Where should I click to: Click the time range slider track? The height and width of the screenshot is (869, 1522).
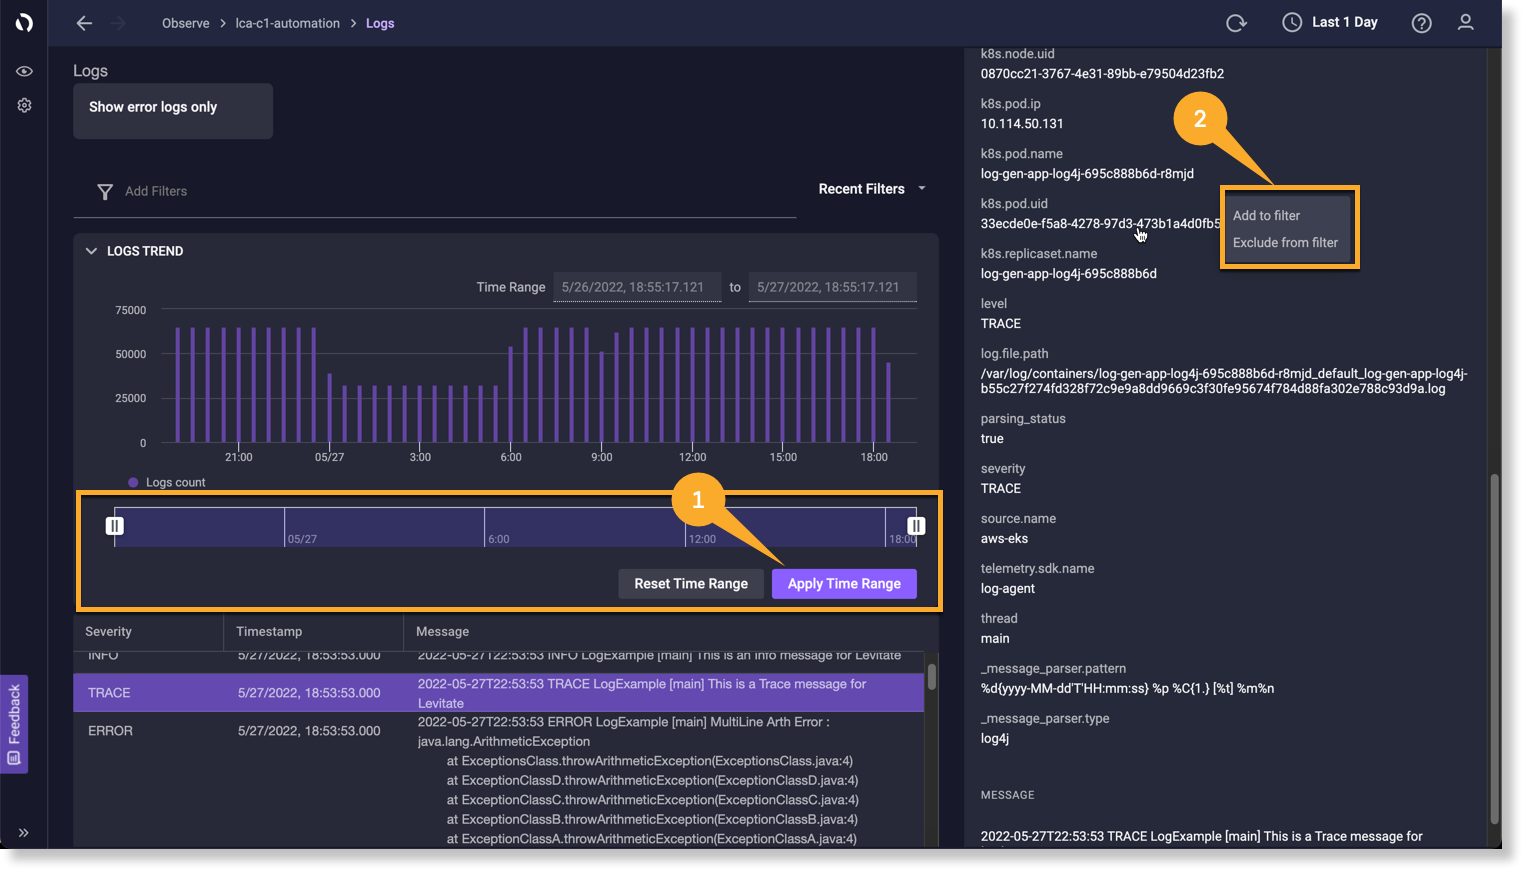[515, 527]
